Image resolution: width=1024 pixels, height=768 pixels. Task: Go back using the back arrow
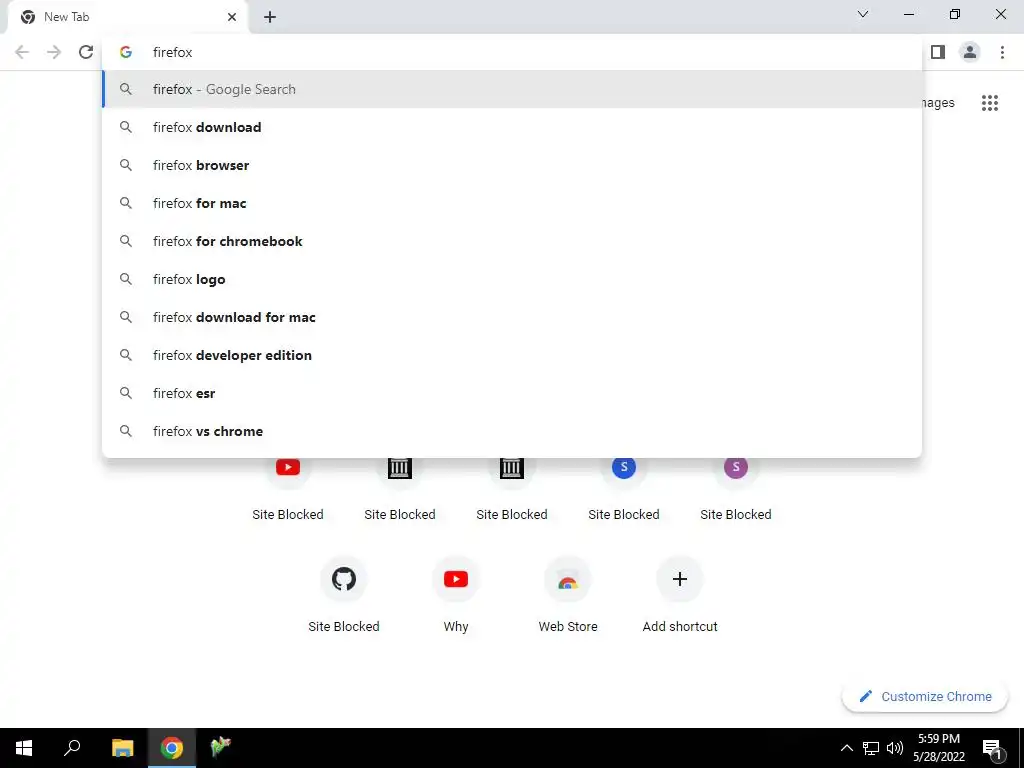pyautogui.click(x=22, y=52)
